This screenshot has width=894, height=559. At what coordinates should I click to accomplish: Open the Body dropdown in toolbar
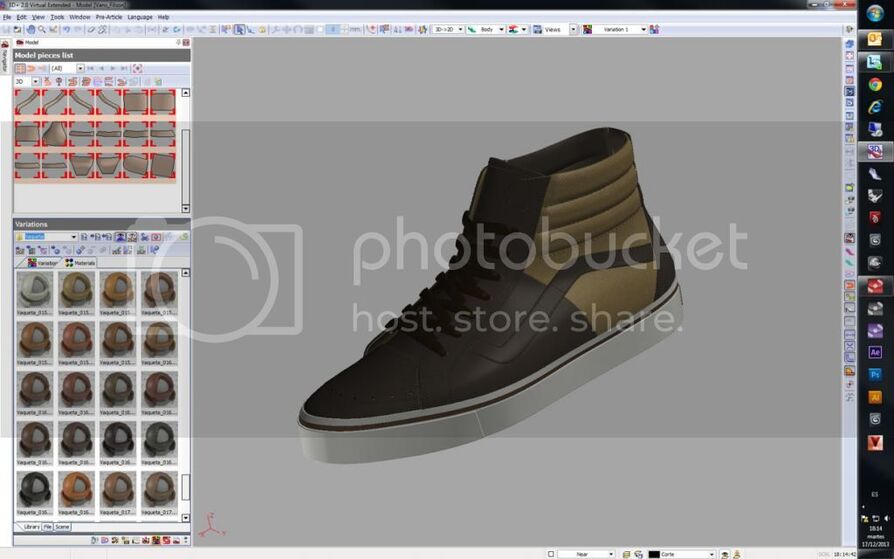(x=499, y=29)
